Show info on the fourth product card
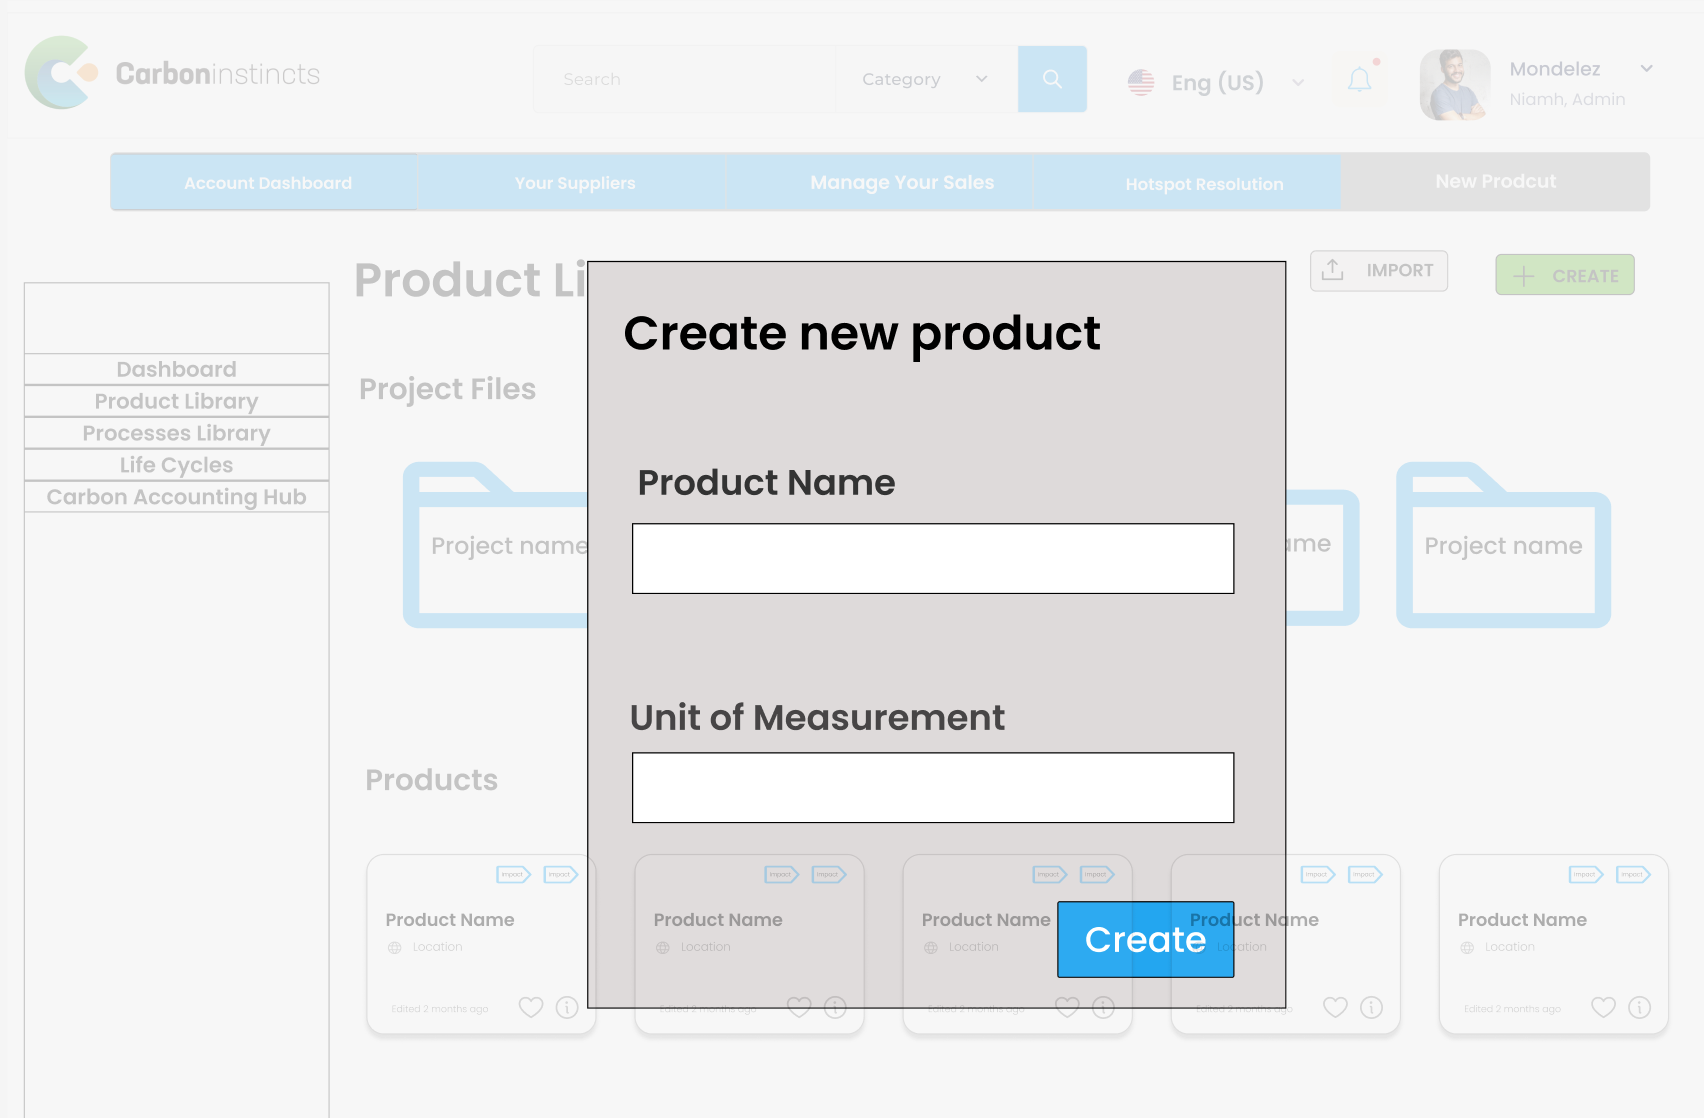 [x=1371, y=1007]
